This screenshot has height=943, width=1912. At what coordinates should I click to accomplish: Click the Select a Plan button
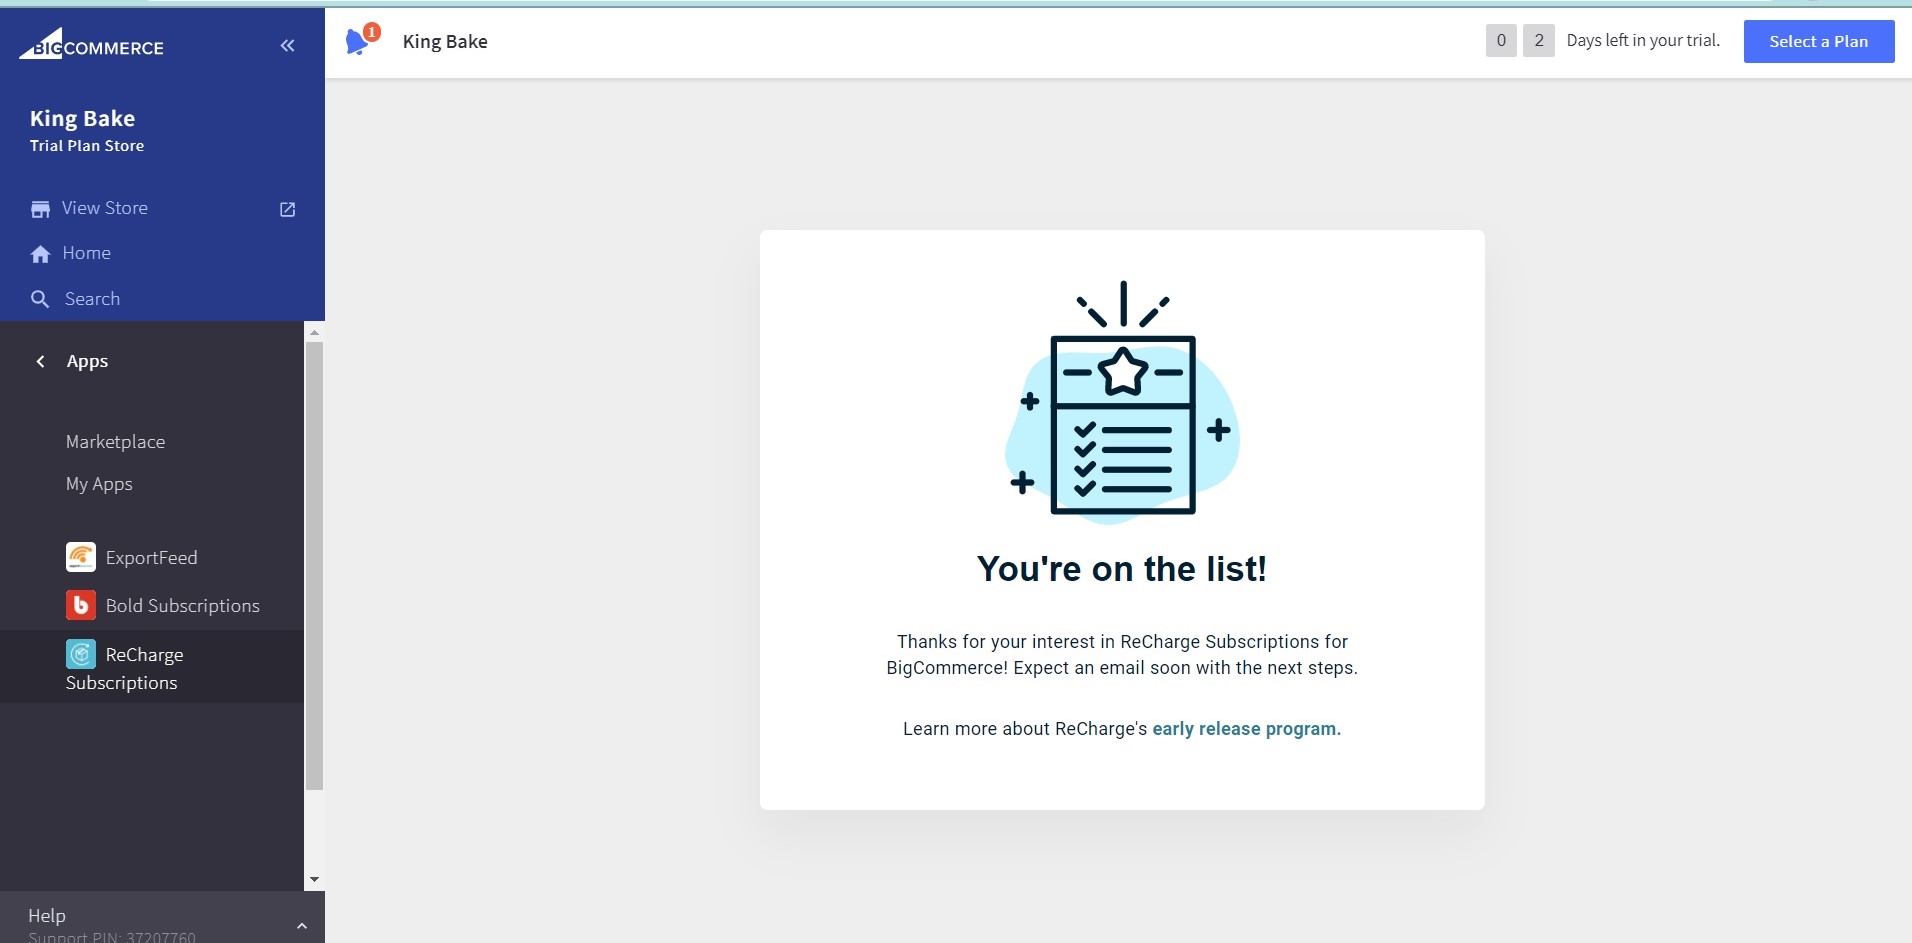(1818, 41)
